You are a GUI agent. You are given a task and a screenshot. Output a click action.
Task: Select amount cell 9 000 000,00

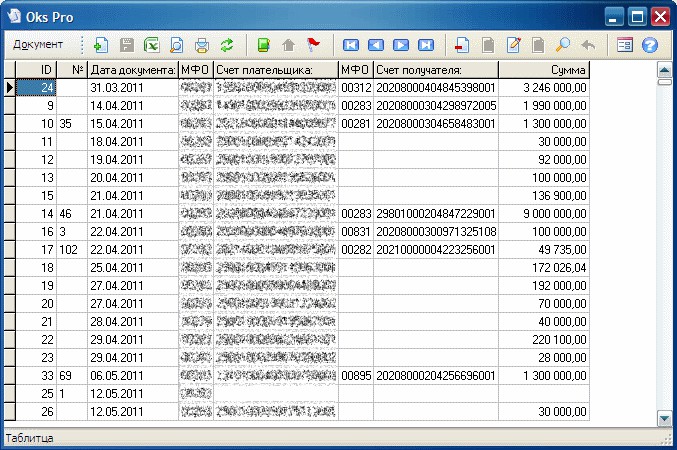[544, 214]
